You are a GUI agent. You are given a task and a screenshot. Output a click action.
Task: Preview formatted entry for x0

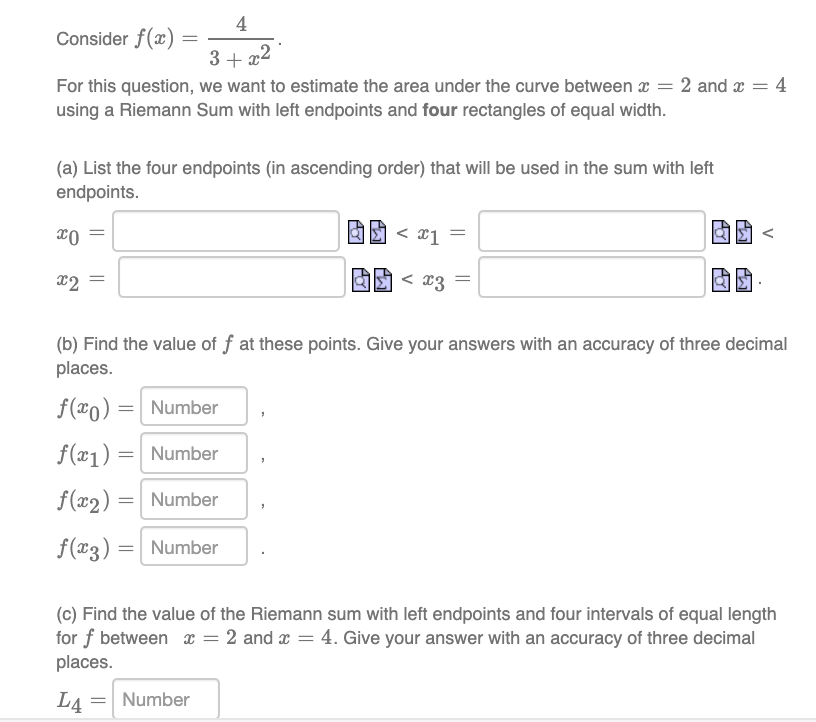(356, 232)
